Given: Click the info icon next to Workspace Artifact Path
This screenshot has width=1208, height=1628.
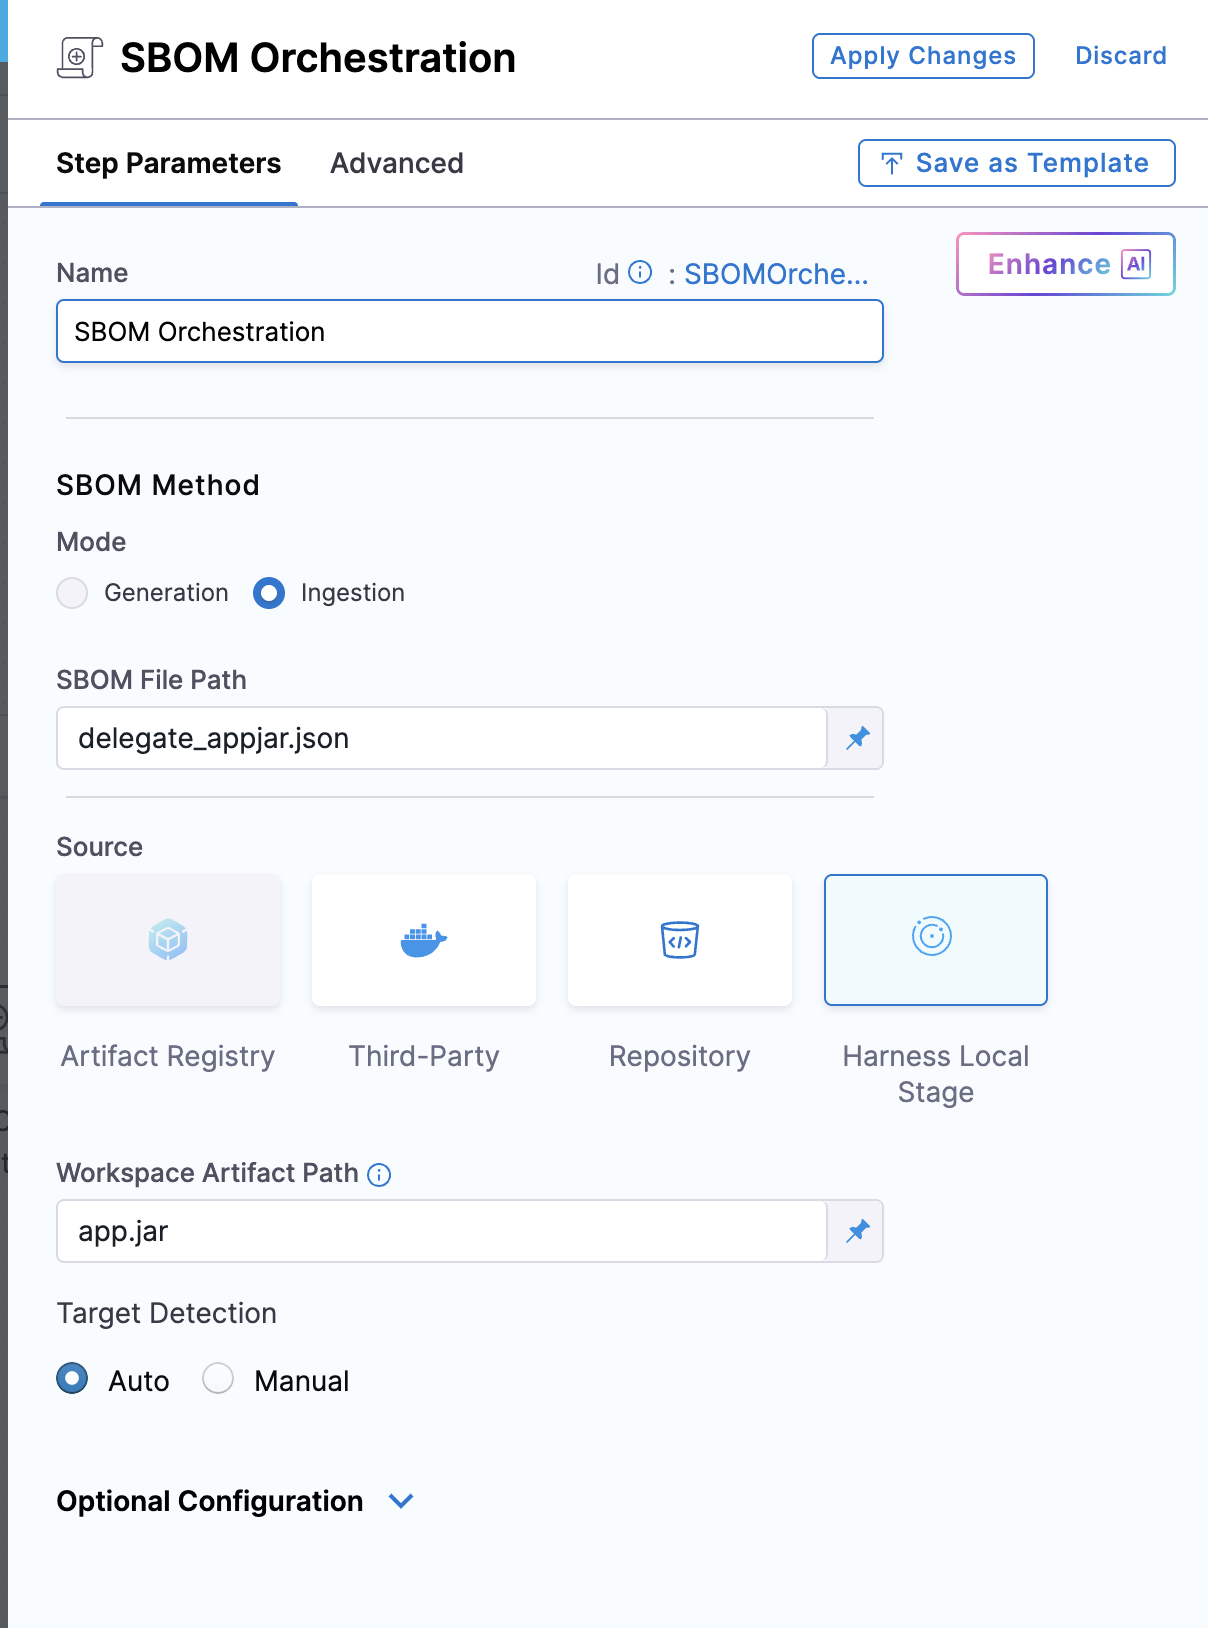Looking at the screenshot, I should click(x=379, y=1174).
